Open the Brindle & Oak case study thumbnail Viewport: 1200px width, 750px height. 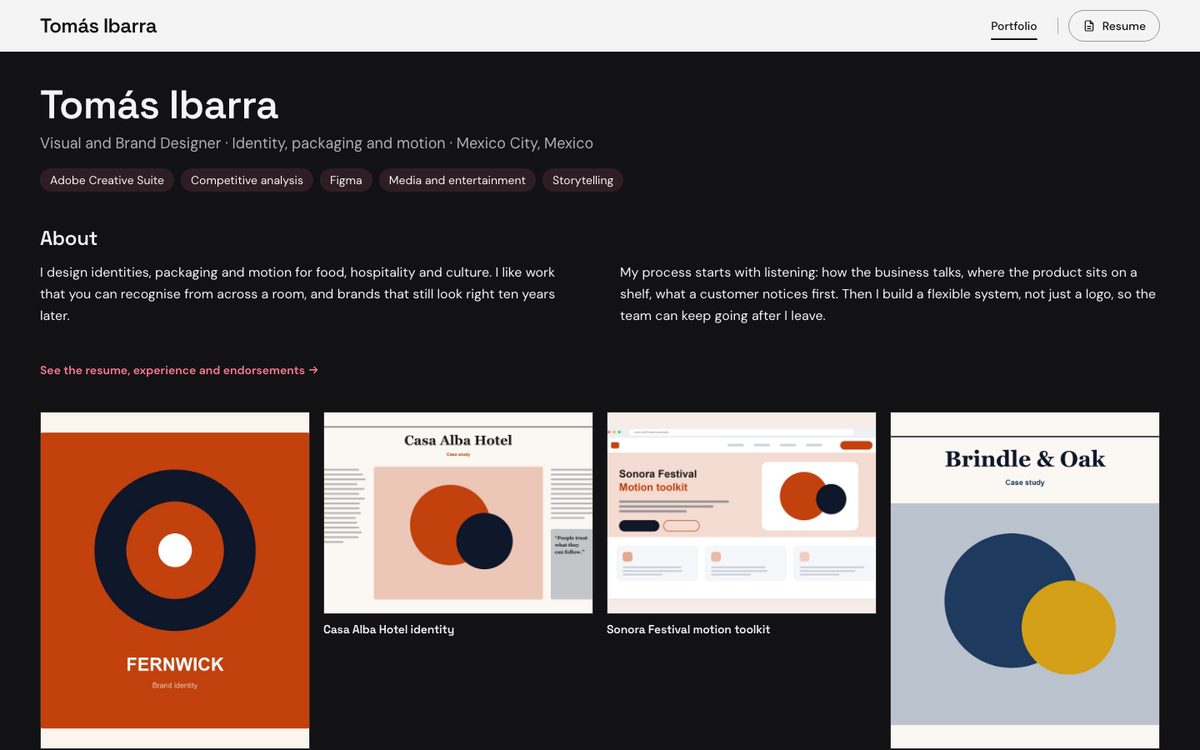(x=1025, y=580)
